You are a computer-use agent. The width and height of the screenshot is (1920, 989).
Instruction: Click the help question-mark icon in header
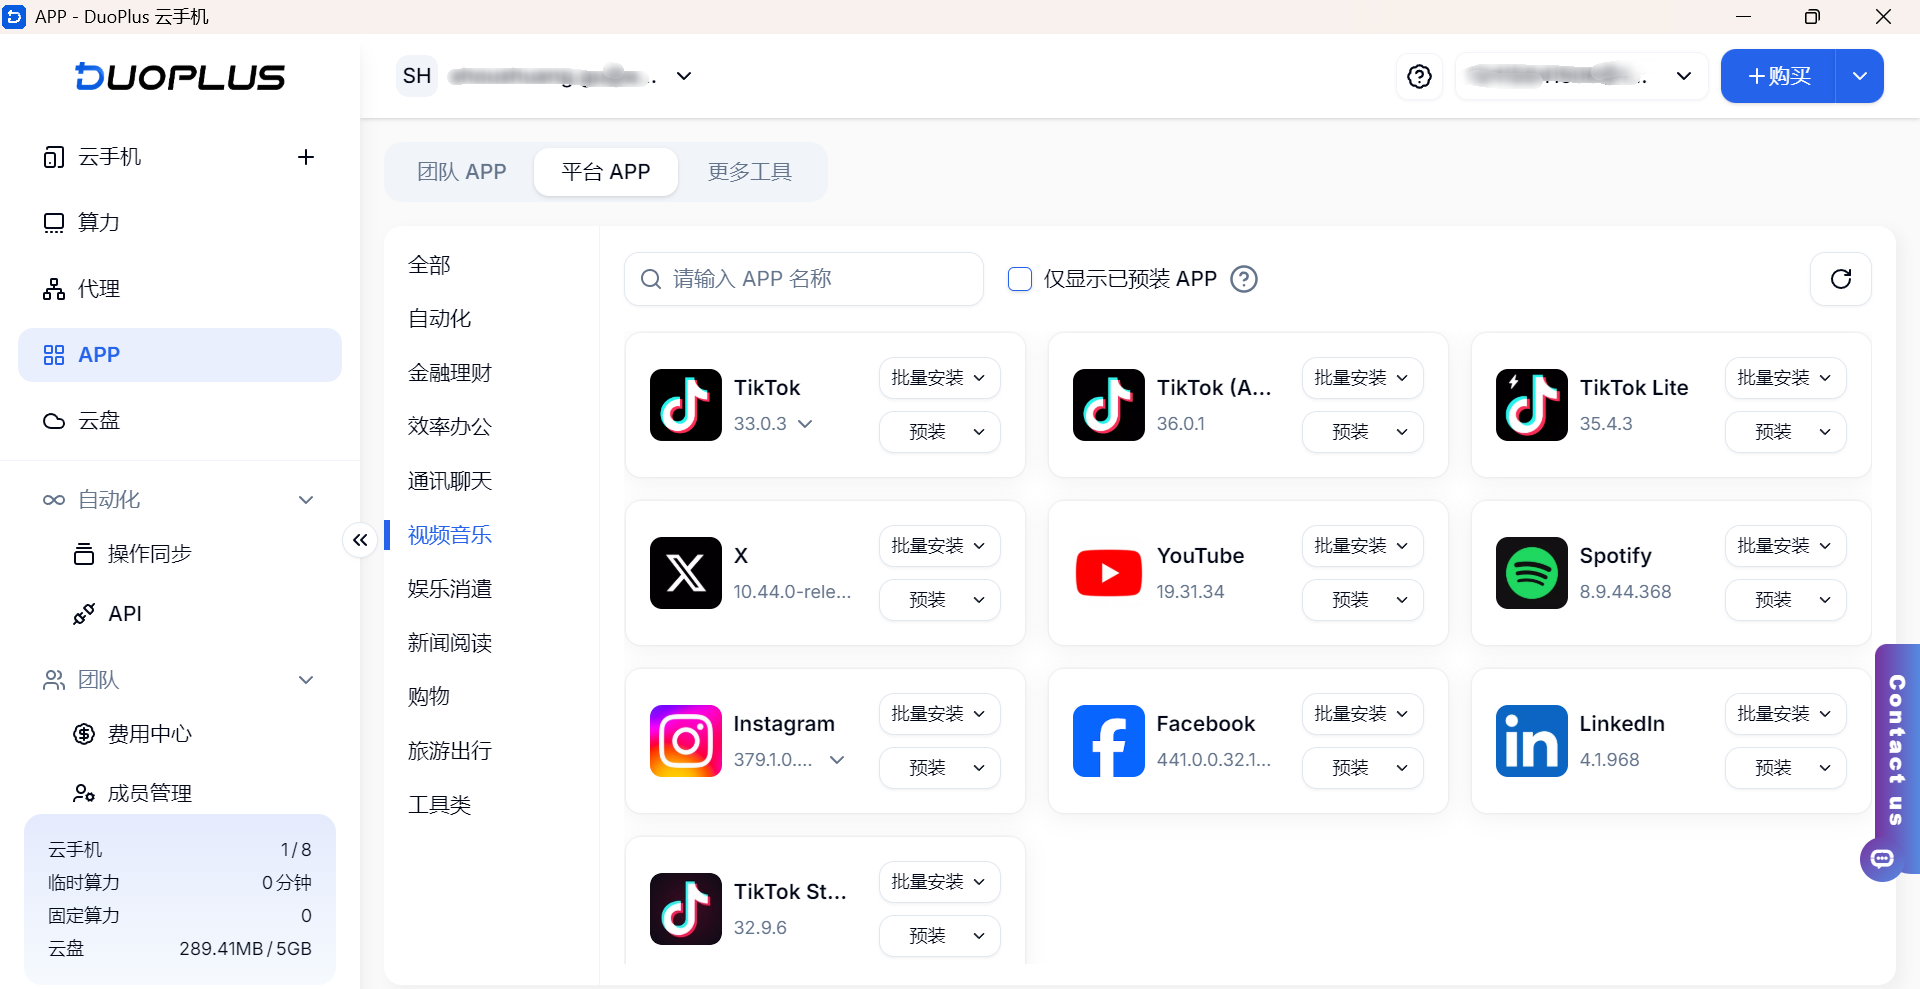coord(1419,77)
